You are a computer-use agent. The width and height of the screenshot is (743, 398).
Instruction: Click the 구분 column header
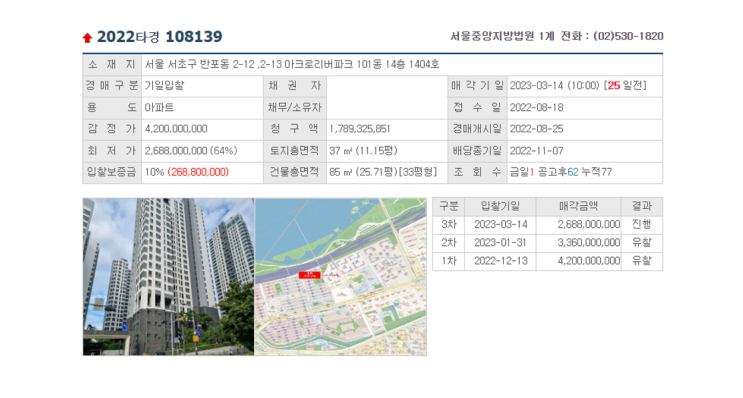(449, 206)
